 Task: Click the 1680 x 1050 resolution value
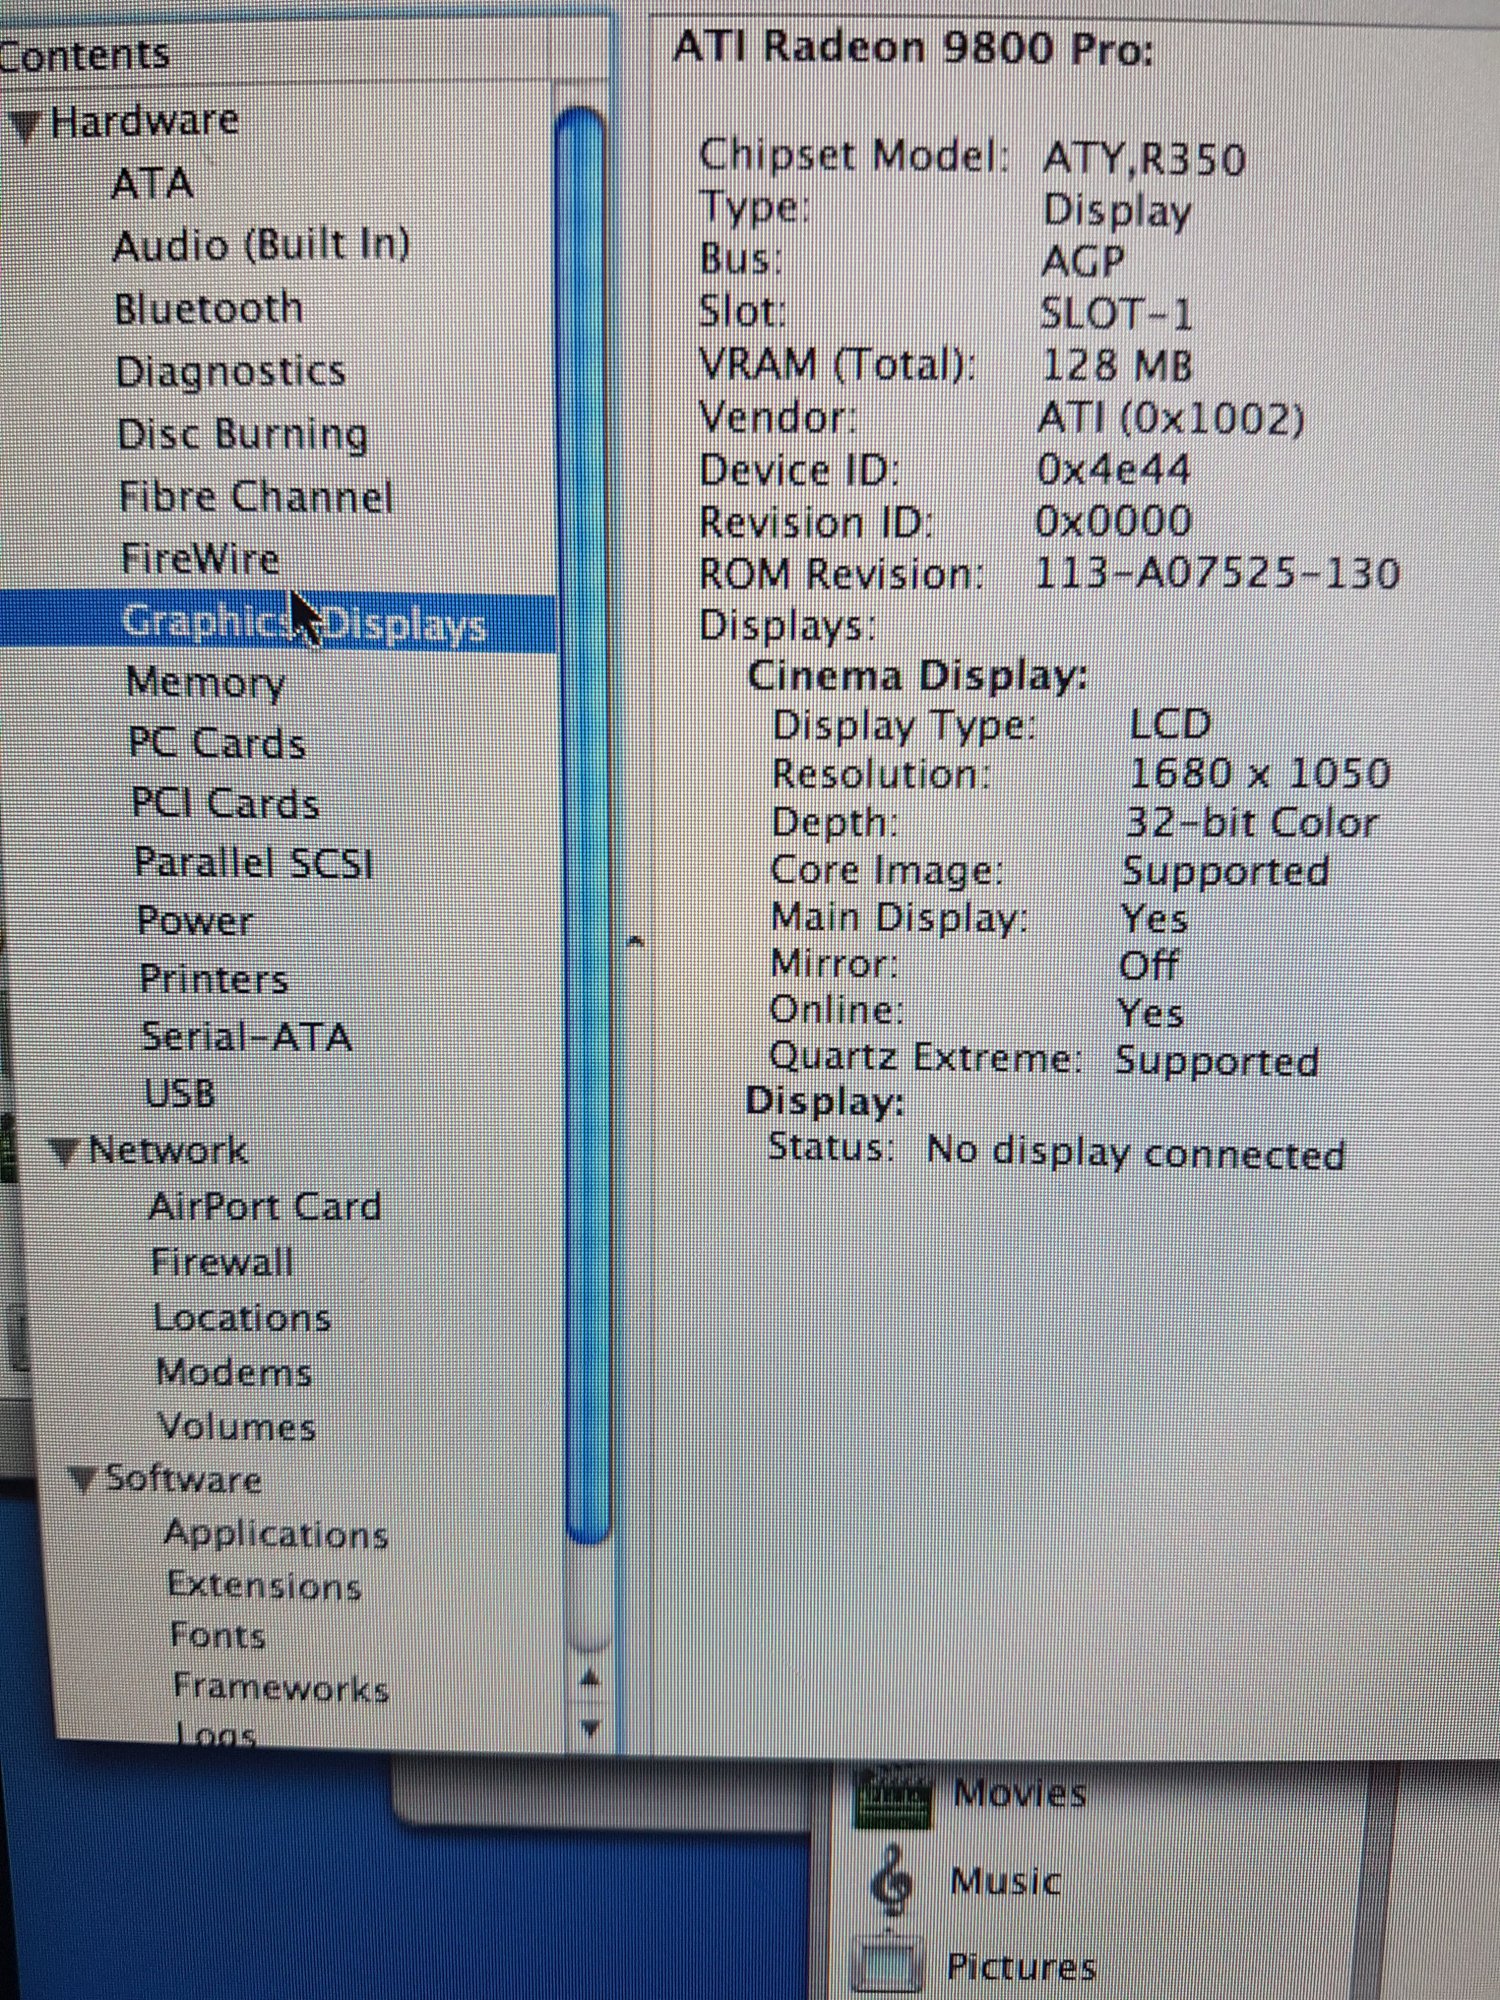pos(1259,773)
